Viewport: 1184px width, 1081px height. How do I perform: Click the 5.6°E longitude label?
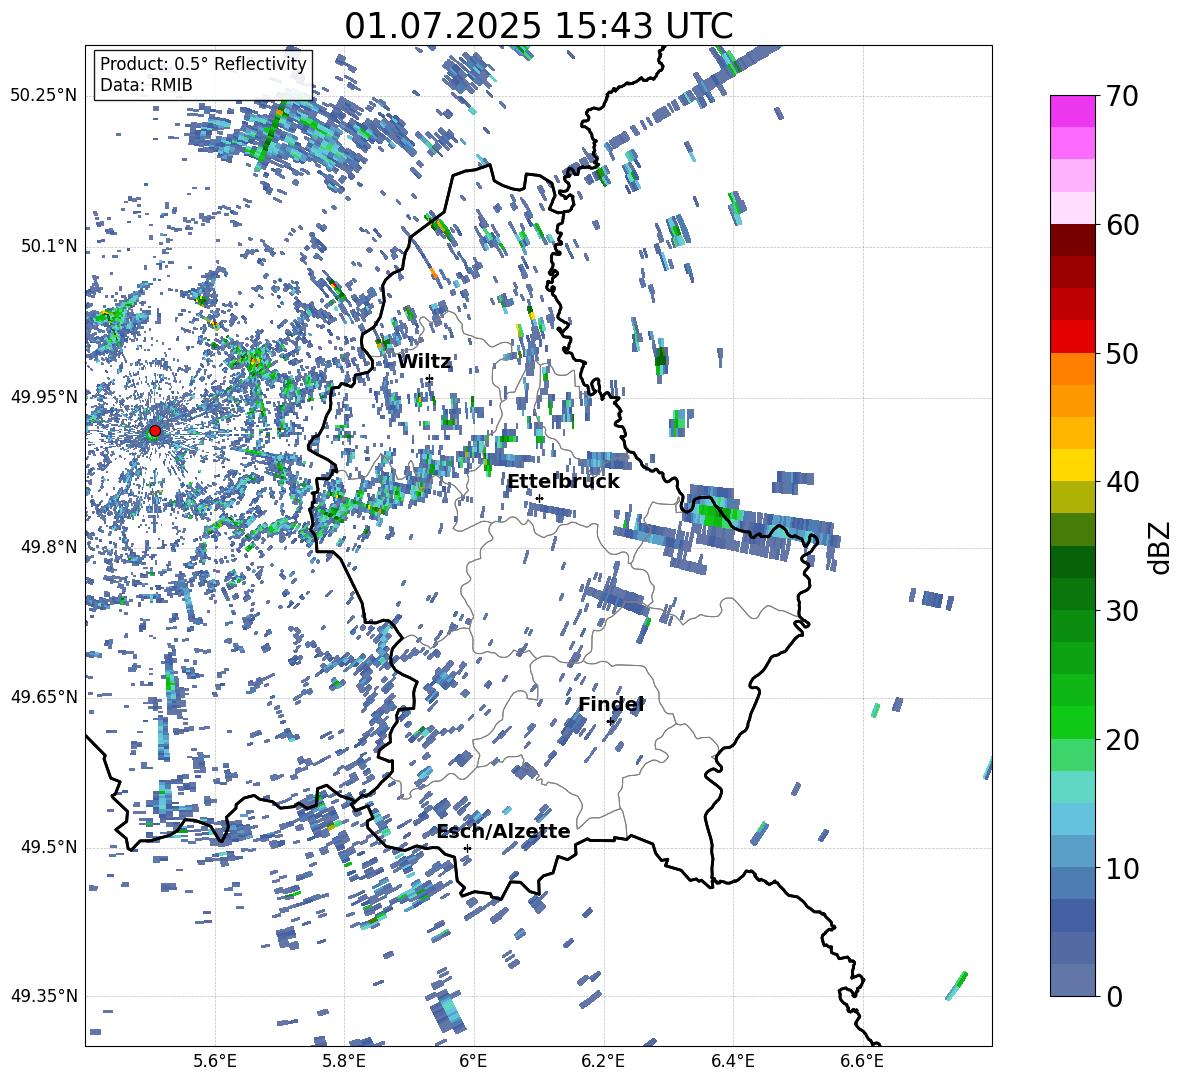(x=215, y=1061)
